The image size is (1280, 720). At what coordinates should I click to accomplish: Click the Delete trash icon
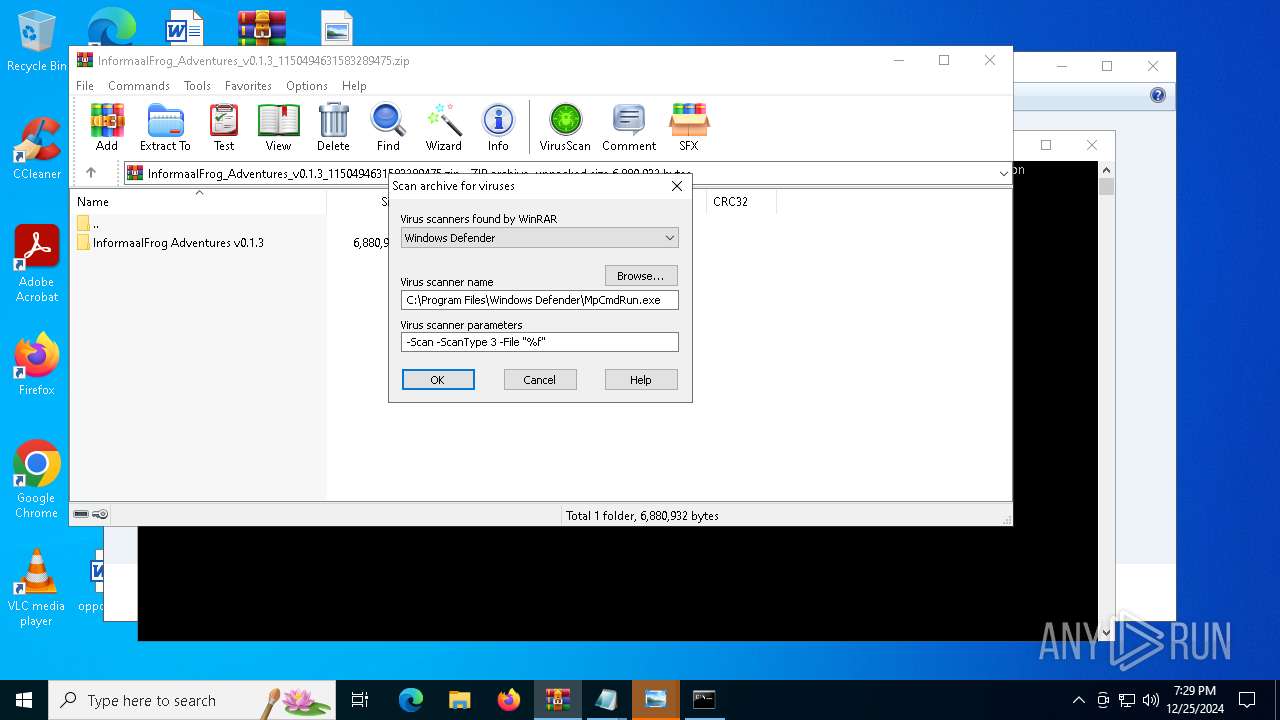333,127
